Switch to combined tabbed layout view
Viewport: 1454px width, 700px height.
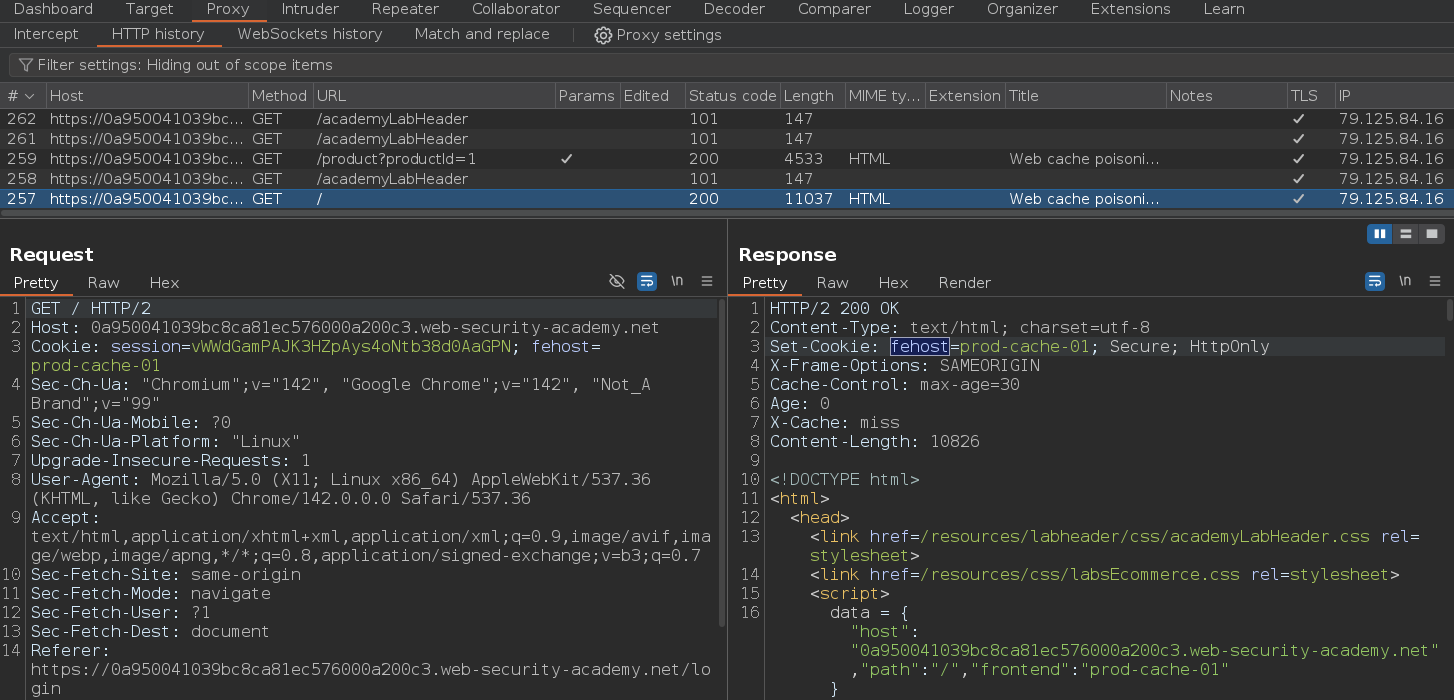click(1432, 234)
